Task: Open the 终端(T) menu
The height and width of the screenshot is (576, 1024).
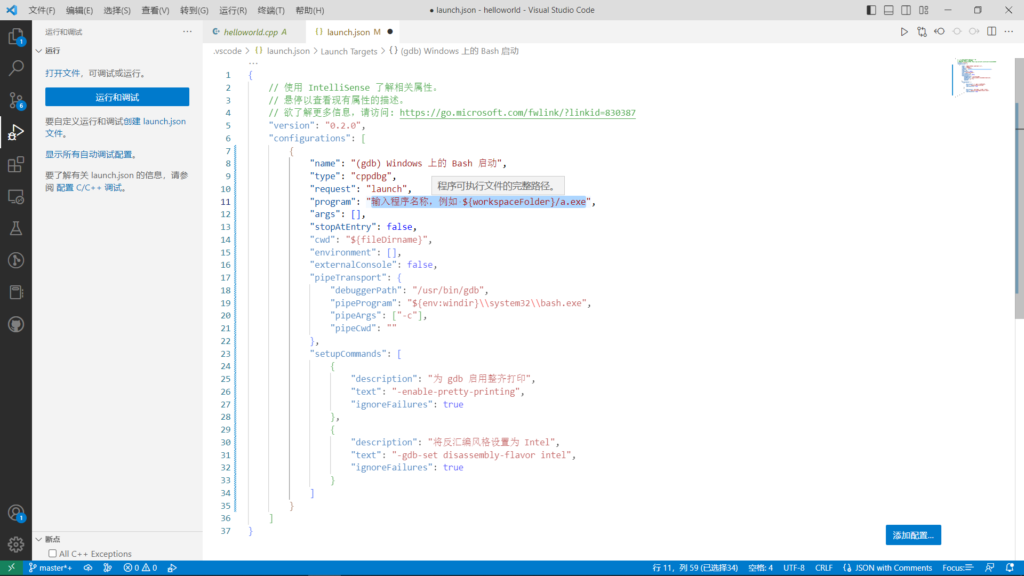Action: [269, 10]
